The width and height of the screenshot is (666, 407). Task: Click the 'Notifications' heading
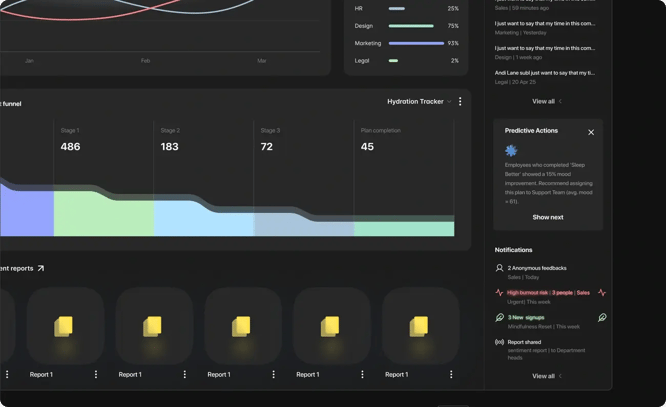513,250
